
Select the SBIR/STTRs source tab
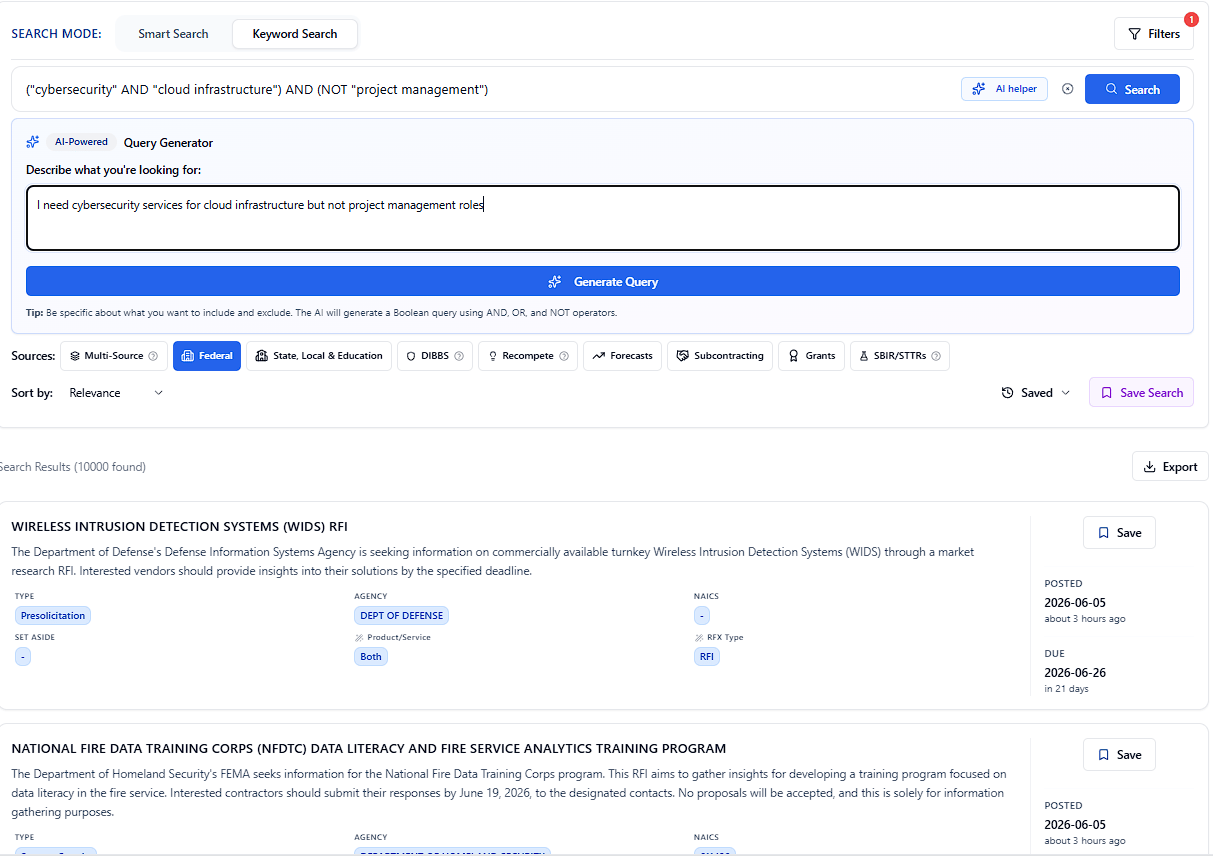pyautogui.click(x=899, y=356)
